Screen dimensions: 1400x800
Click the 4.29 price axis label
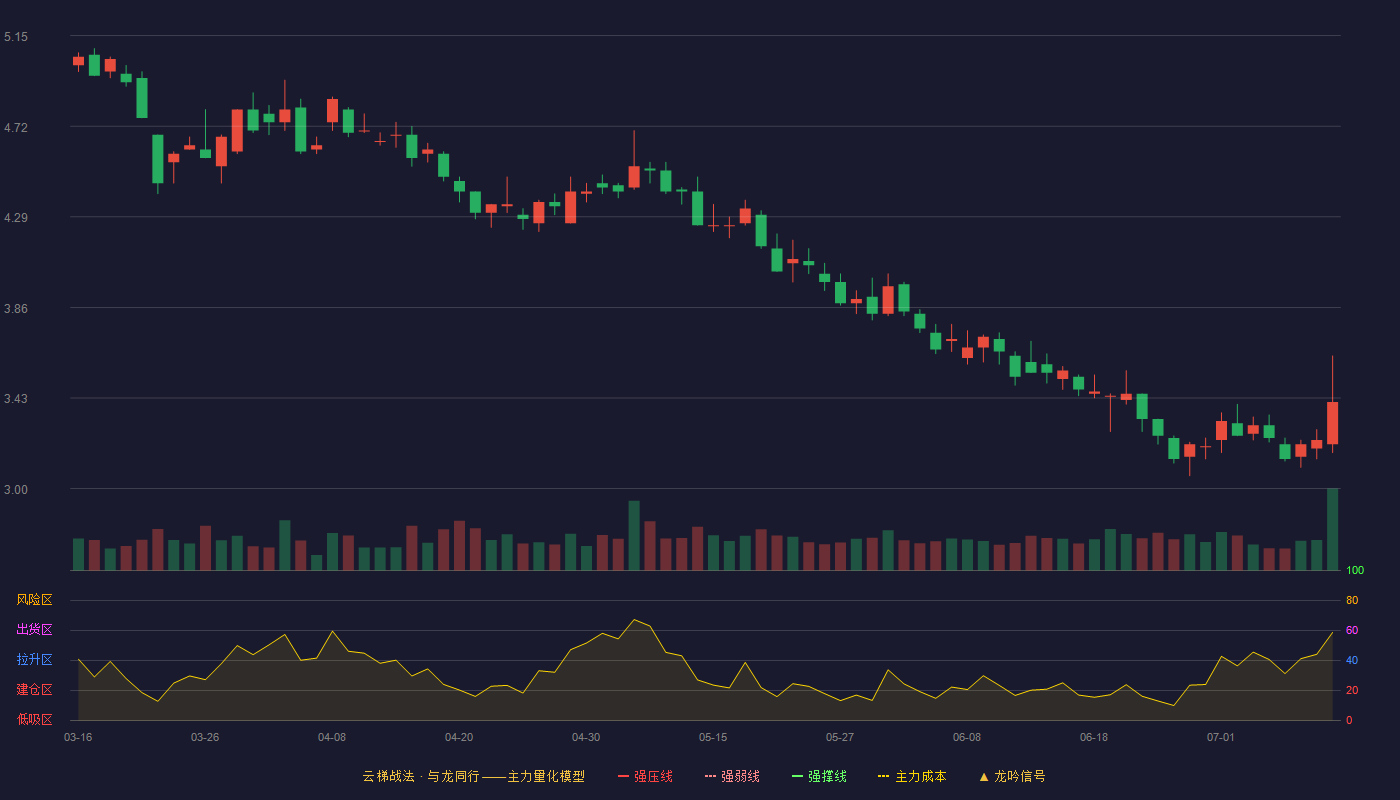point(16,218)
